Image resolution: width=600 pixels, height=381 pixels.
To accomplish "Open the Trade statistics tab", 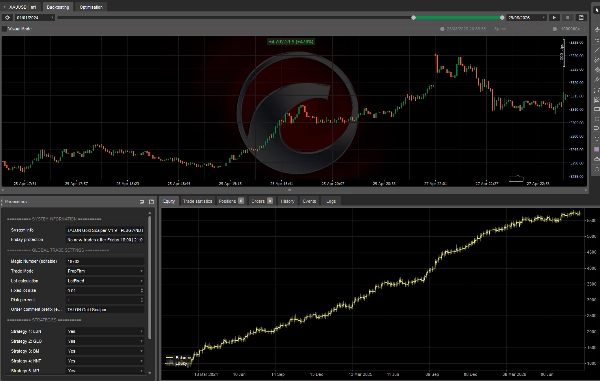I will pyautogui.click(x=197, y=201).
